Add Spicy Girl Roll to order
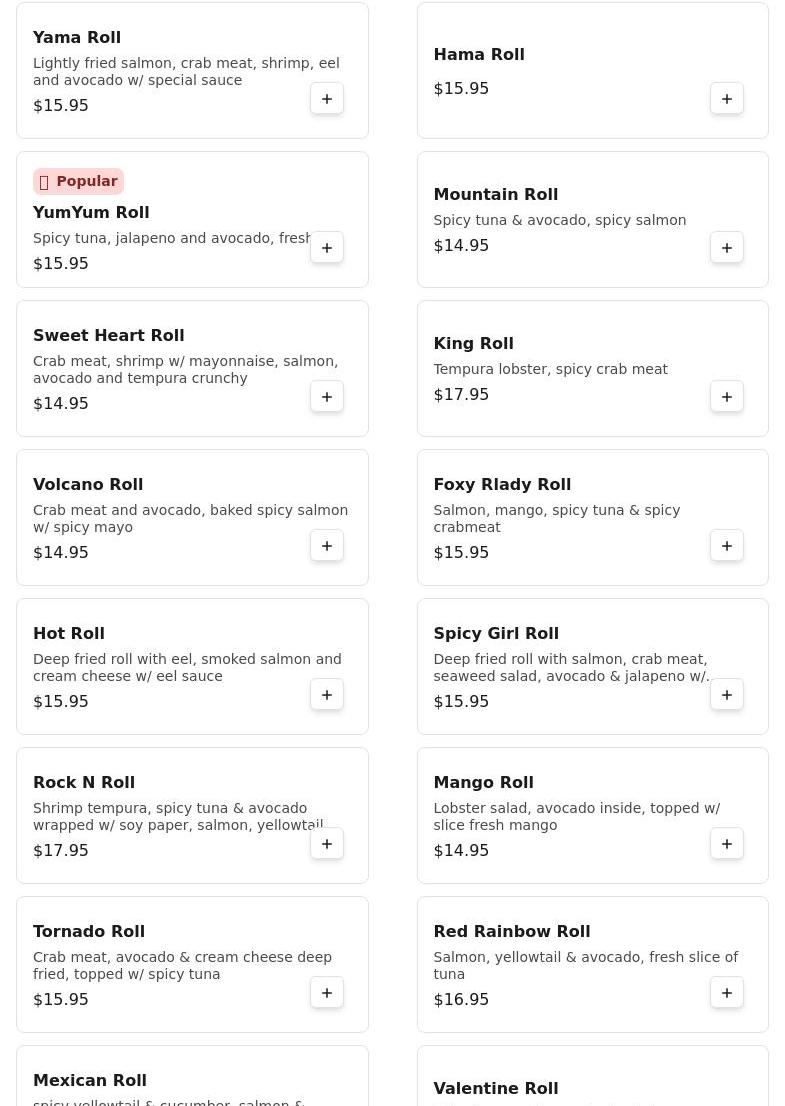 727,695
